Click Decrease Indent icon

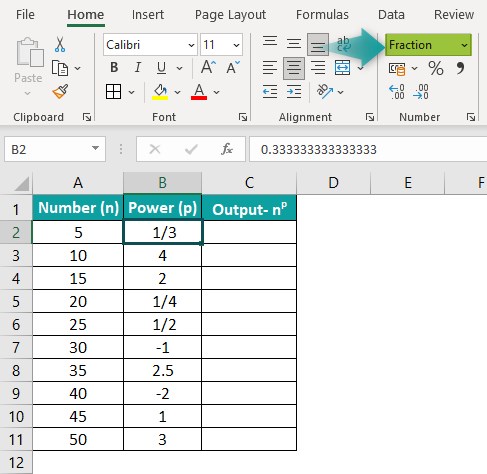(x=270, y=92)
